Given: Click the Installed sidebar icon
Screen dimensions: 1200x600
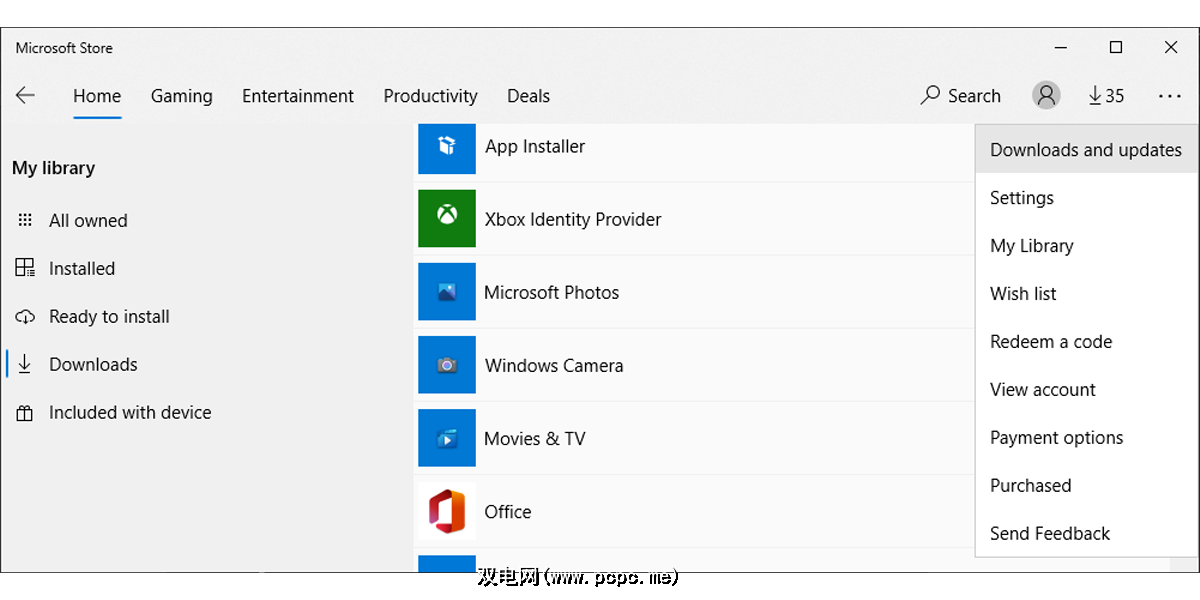Looking at the screenshot, I should point(25,268).
